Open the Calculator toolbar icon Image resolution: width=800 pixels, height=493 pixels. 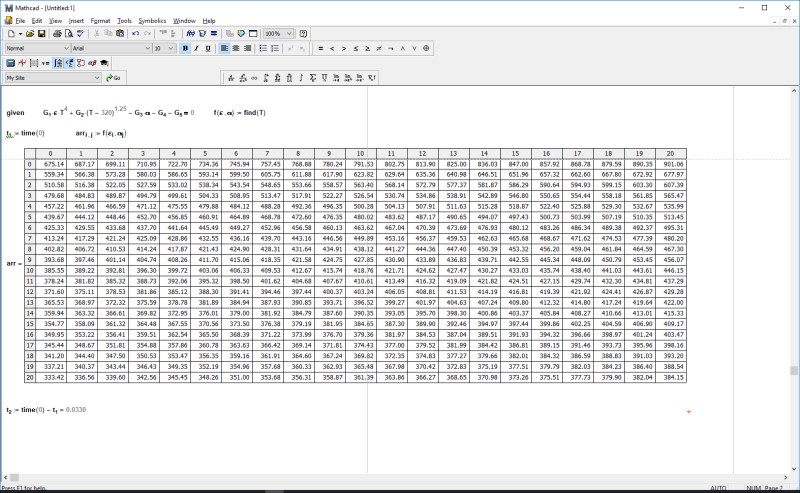[10, 63]
